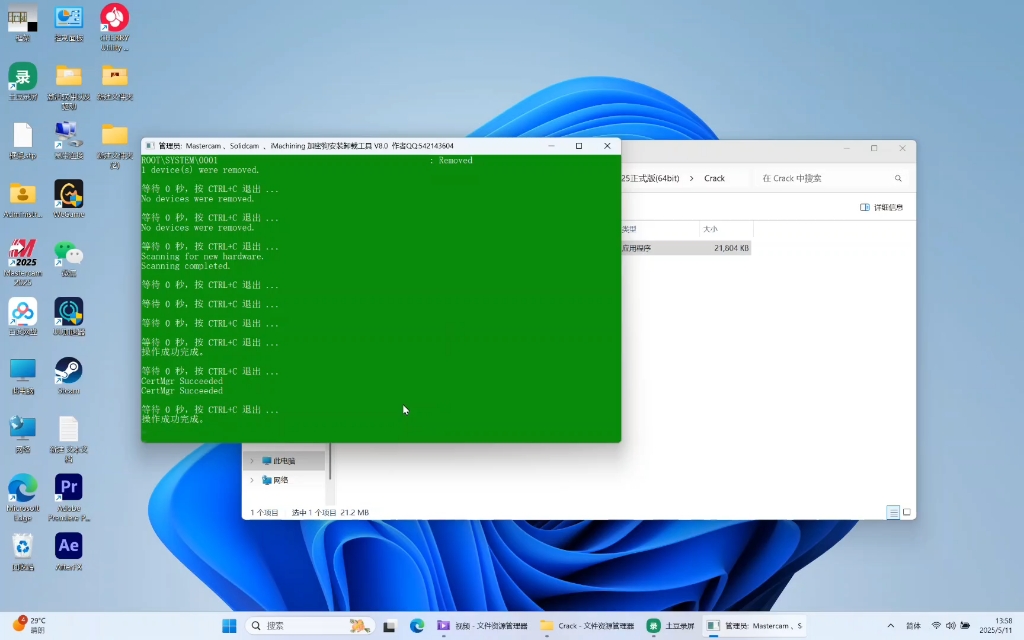Click the chevron before Crack in the address bar

pyautogui.click(x=692, y=178)
